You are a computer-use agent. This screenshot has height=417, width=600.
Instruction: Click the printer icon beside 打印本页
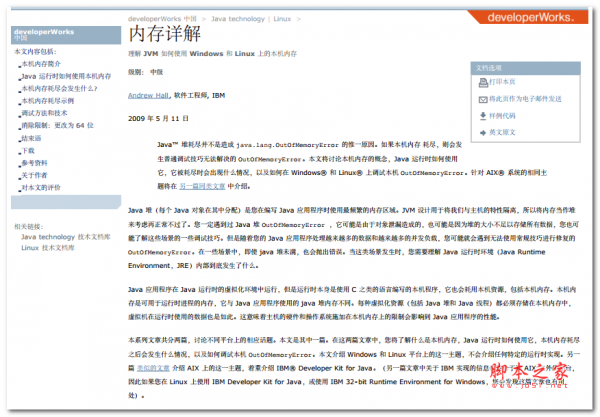483,82
